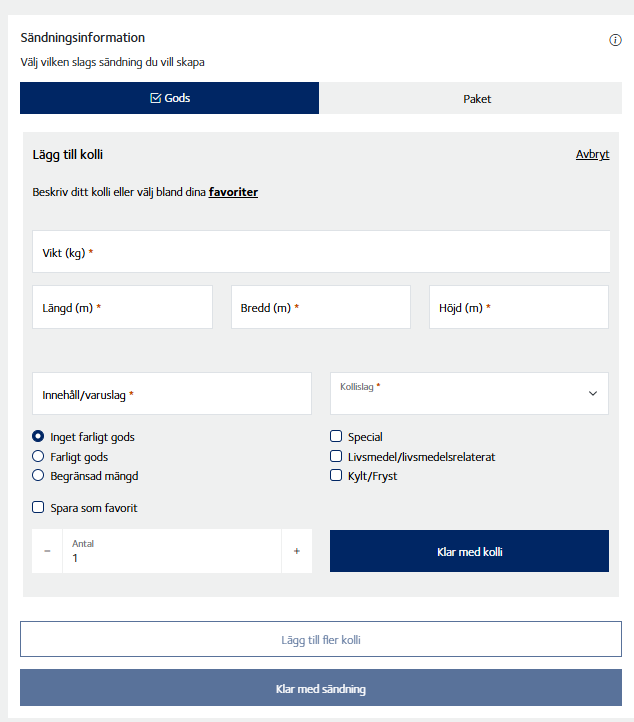Choose the Begränsad mängd radio option

pyautogui.click(x=38, y=476)
